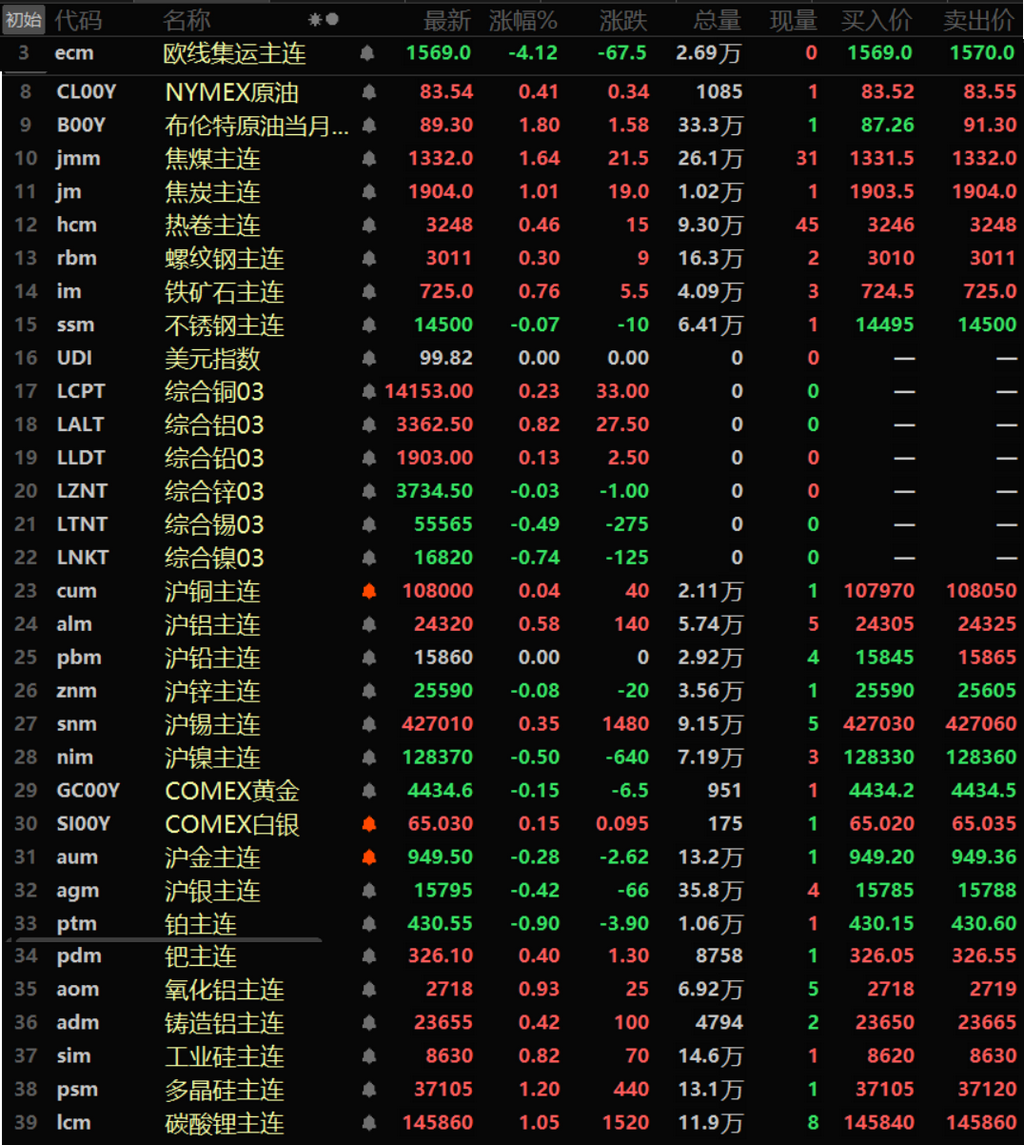Select the NYMEX原油 name cell
This screenshot has height=1145, width=1024.
point(232,92)
